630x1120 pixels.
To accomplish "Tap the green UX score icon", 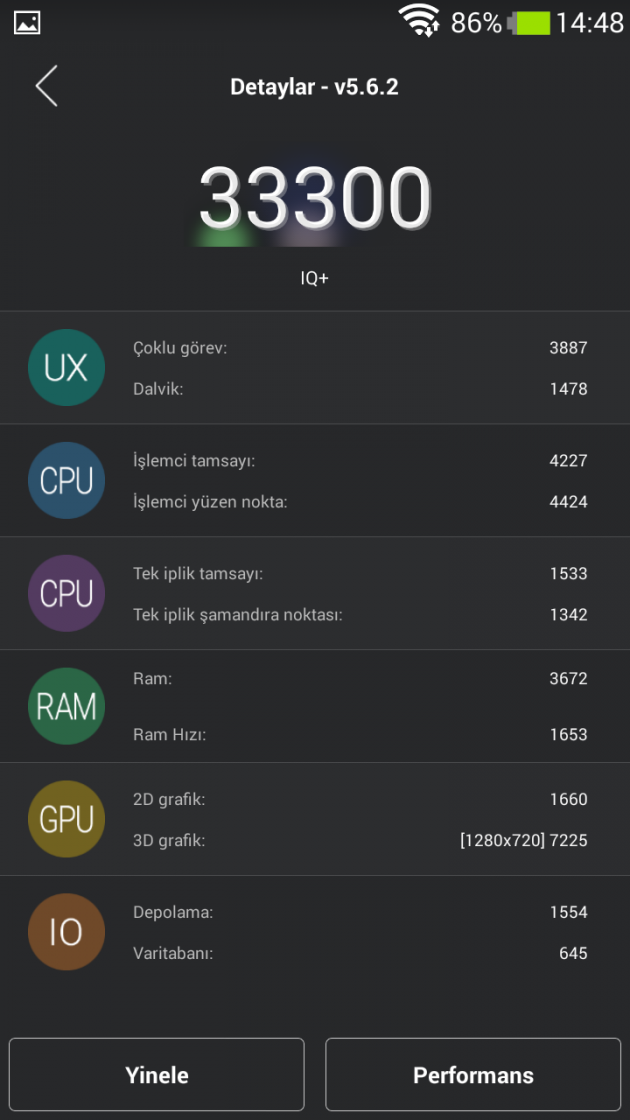I will pyautogui.click(x=66, y=367).
